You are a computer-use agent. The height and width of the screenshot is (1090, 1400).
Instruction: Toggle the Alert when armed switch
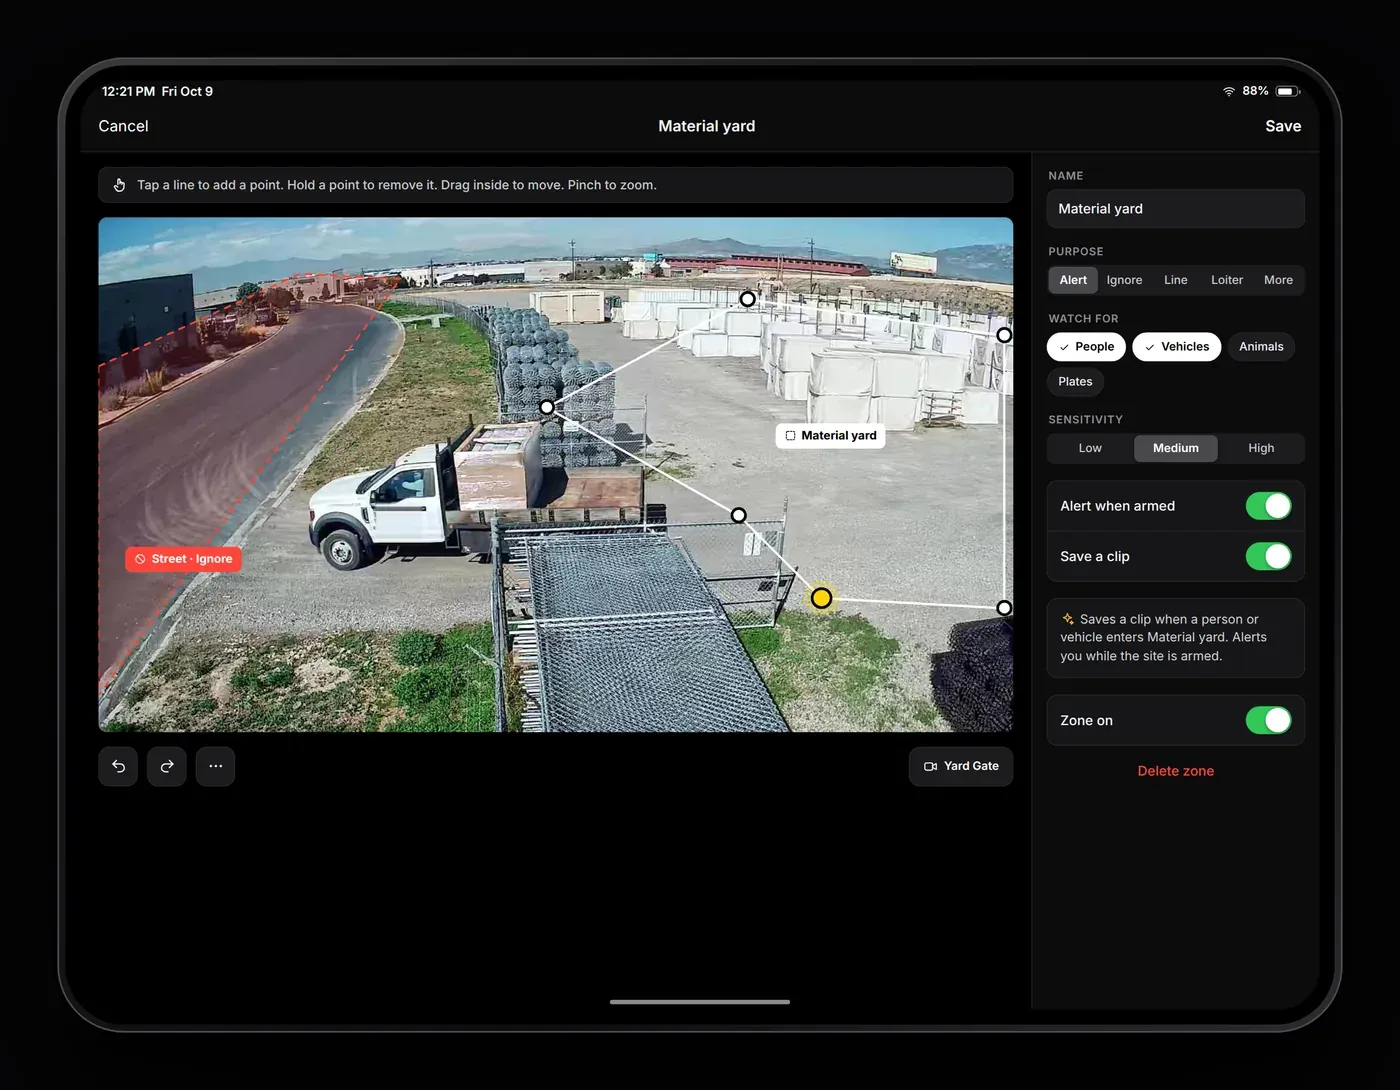point(1269,506)
